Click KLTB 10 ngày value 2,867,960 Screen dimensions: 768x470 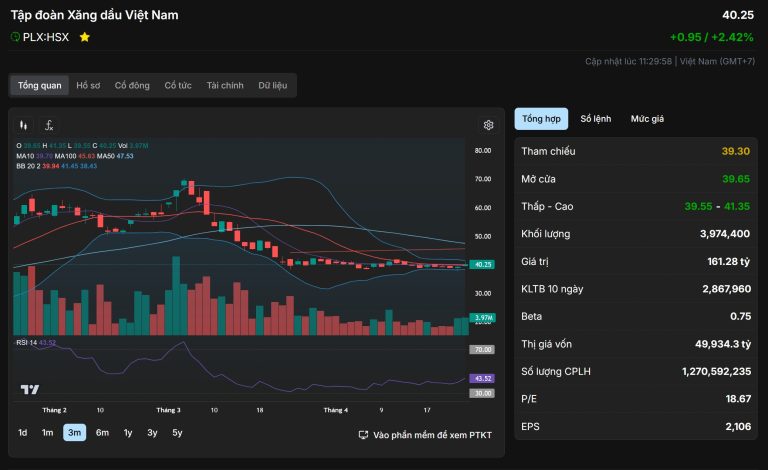coord(726,289)
